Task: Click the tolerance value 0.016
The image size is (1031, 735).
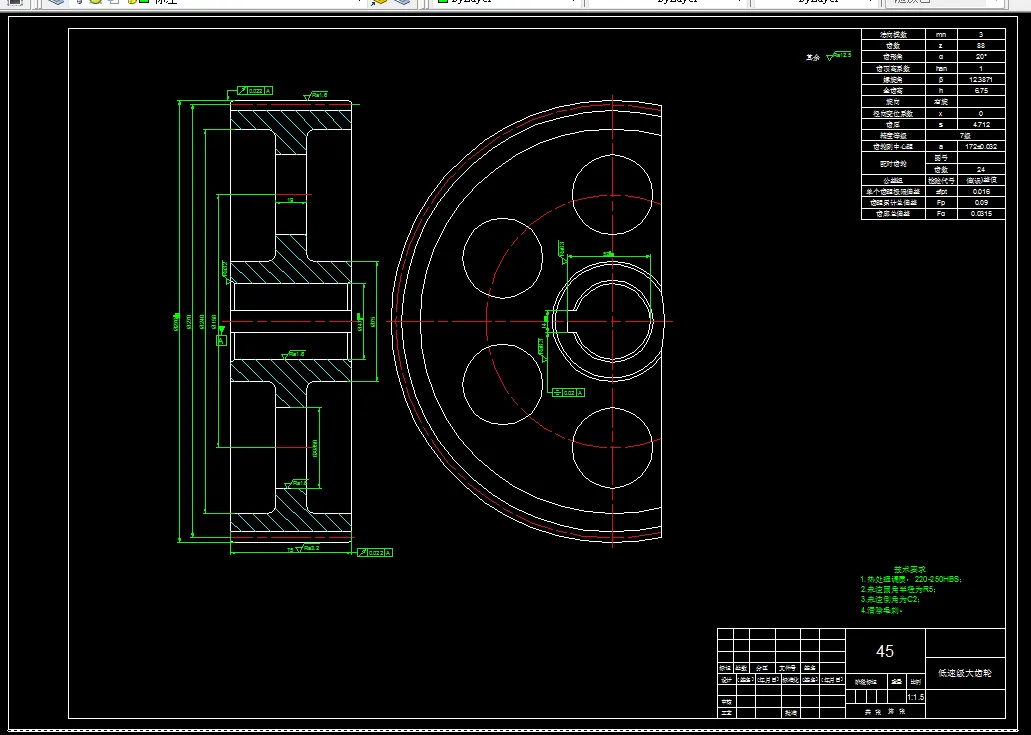Action: (x=981, y=191)
